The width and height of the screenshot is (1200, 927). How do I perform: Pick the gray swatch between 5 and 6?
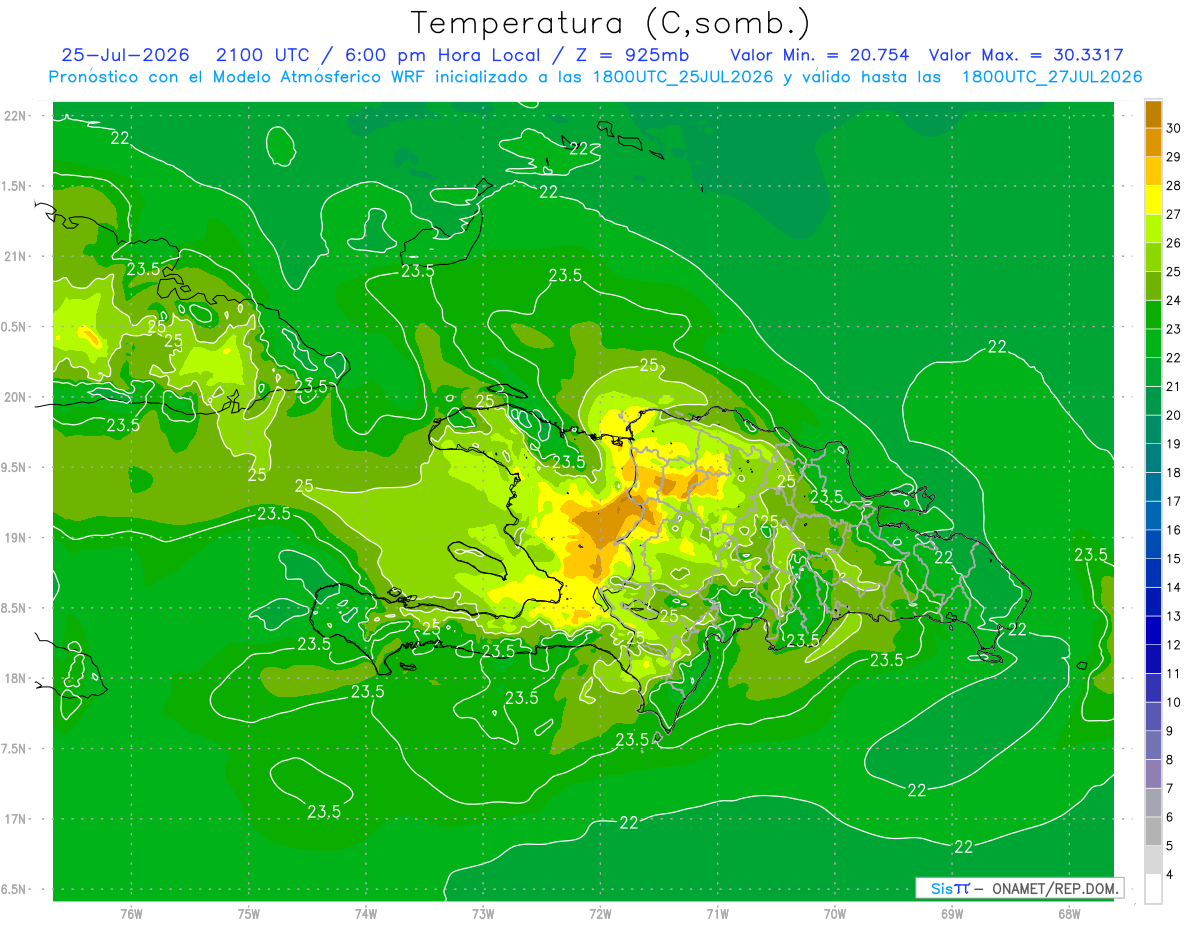[x=1153, y=832]
